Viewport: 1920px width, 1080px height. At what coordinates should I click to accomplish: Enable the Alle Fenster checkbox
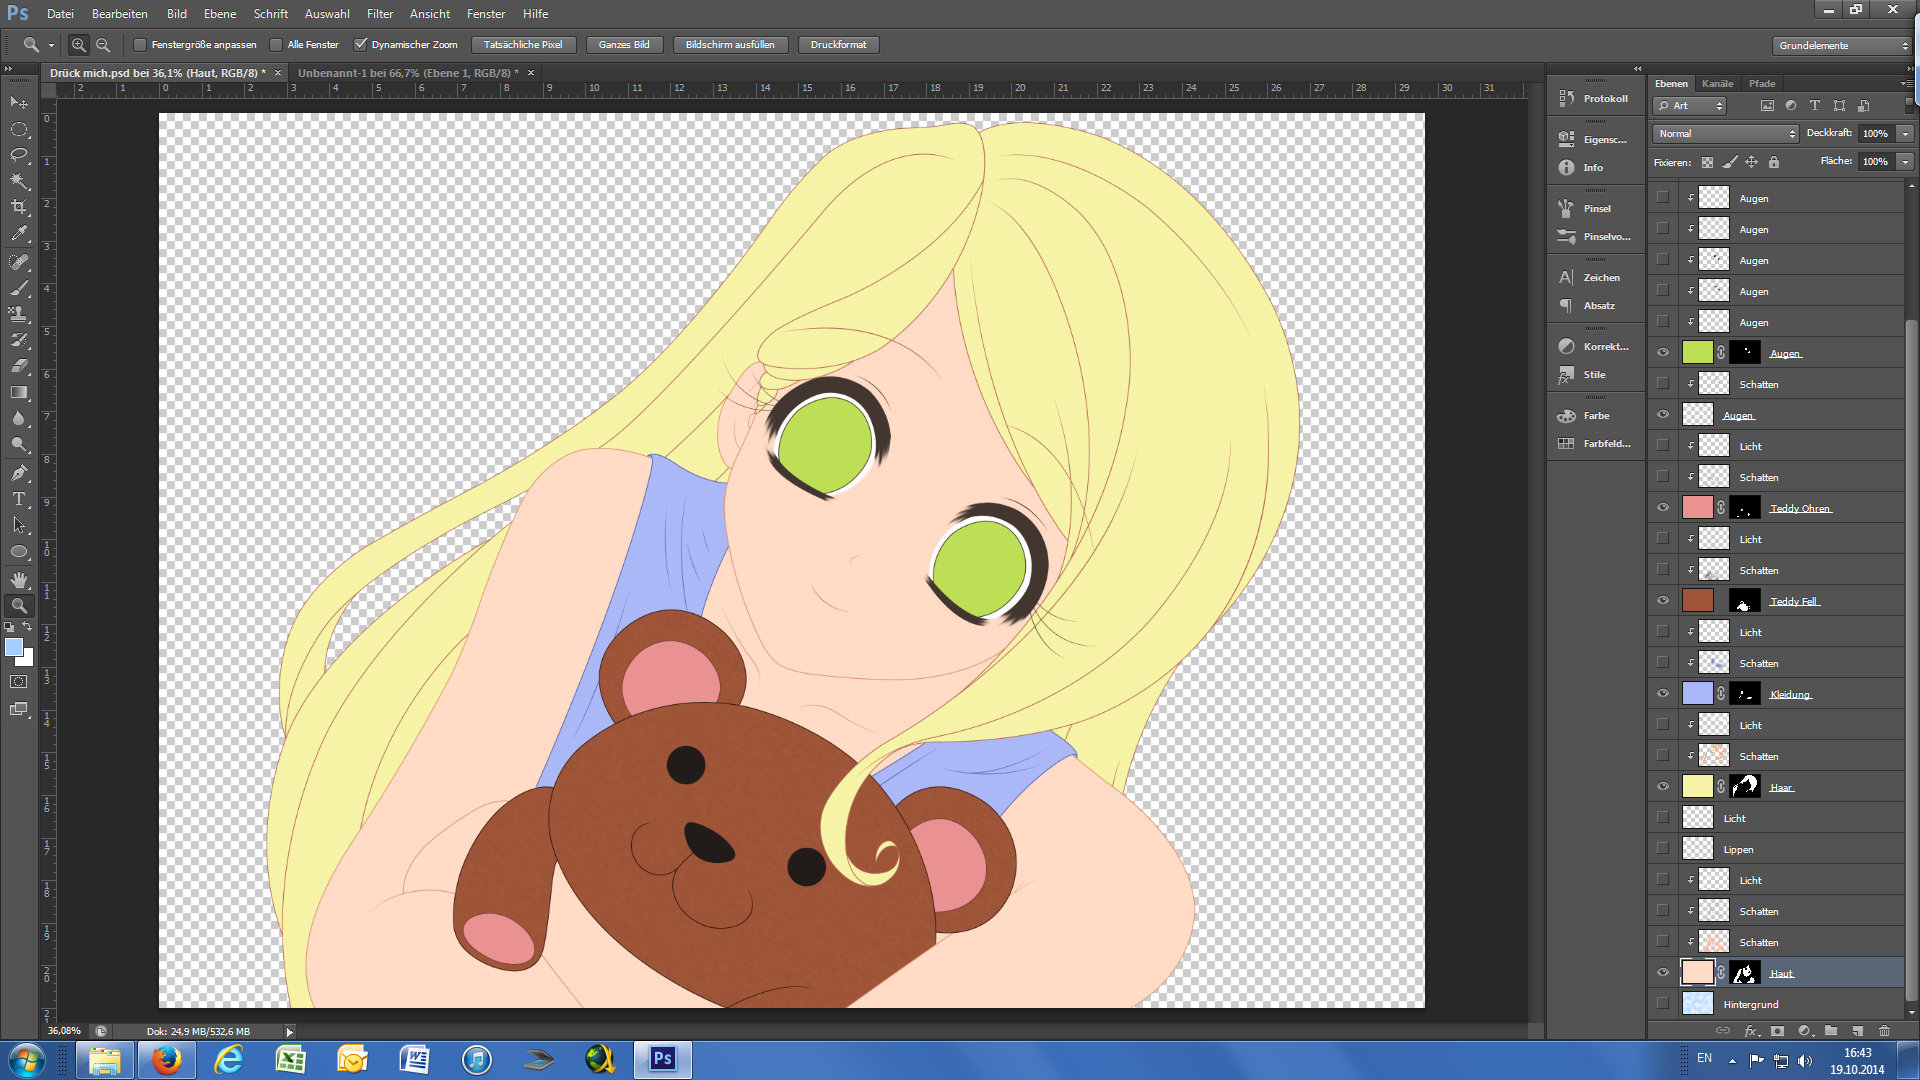click(276, 45)
